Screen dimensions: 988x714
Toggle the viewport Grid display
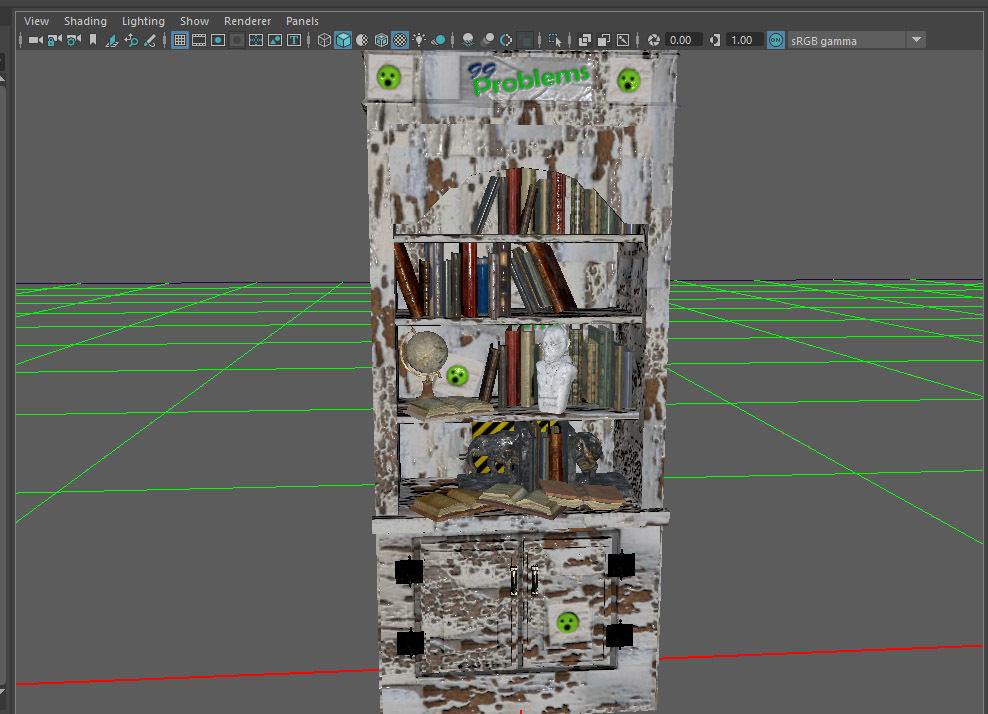180,40
